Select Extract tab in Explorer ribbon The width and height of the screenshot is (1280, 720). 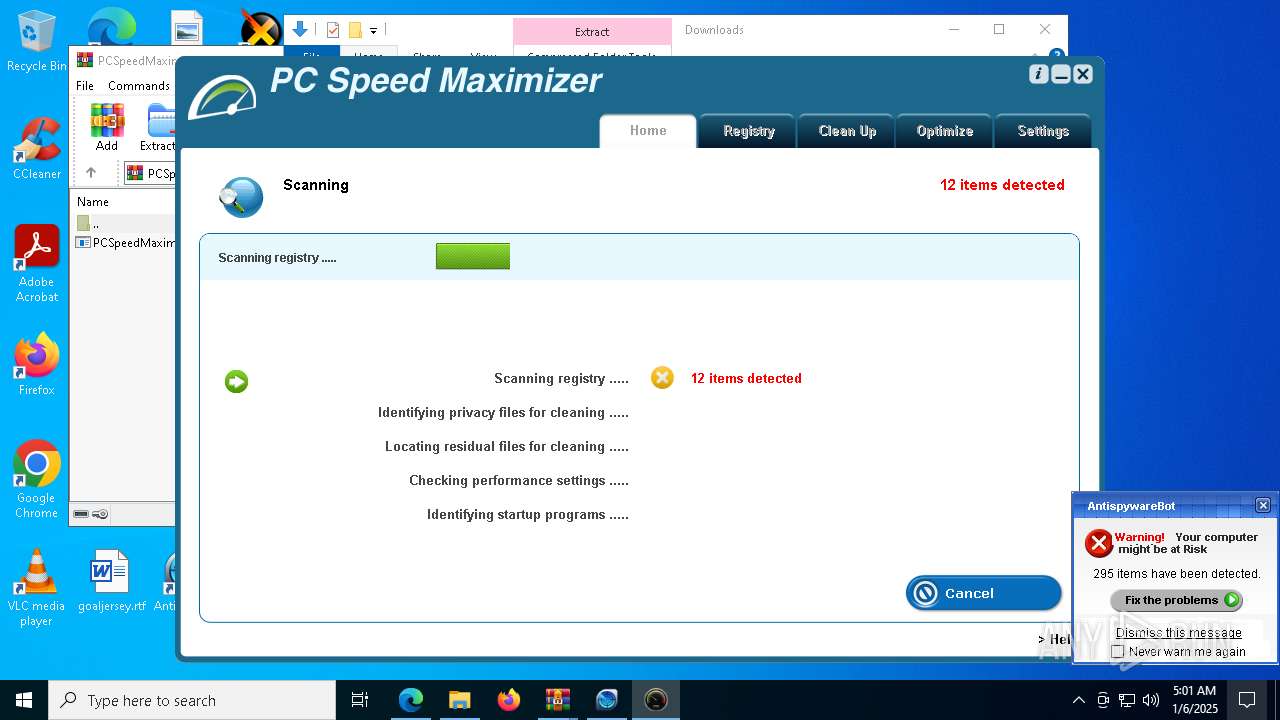point(592,31)
